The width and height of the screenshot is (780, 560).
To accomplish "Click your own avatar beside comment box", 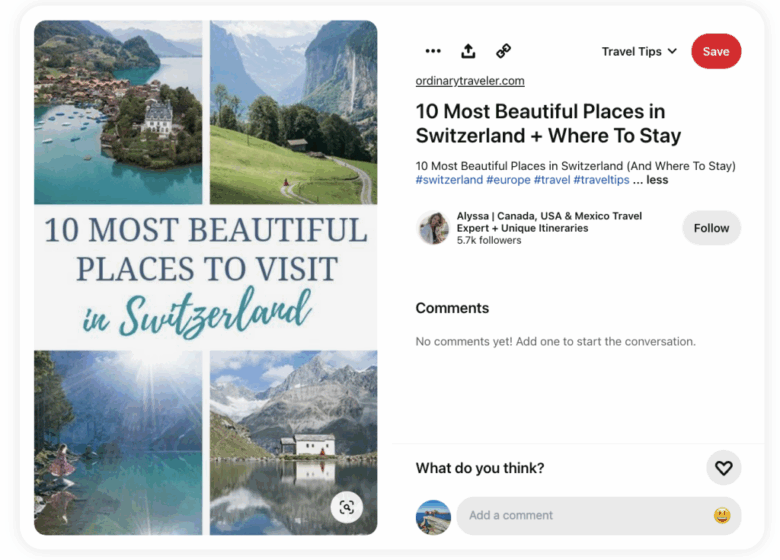I will pyautogui.click(x=433, y=516).
